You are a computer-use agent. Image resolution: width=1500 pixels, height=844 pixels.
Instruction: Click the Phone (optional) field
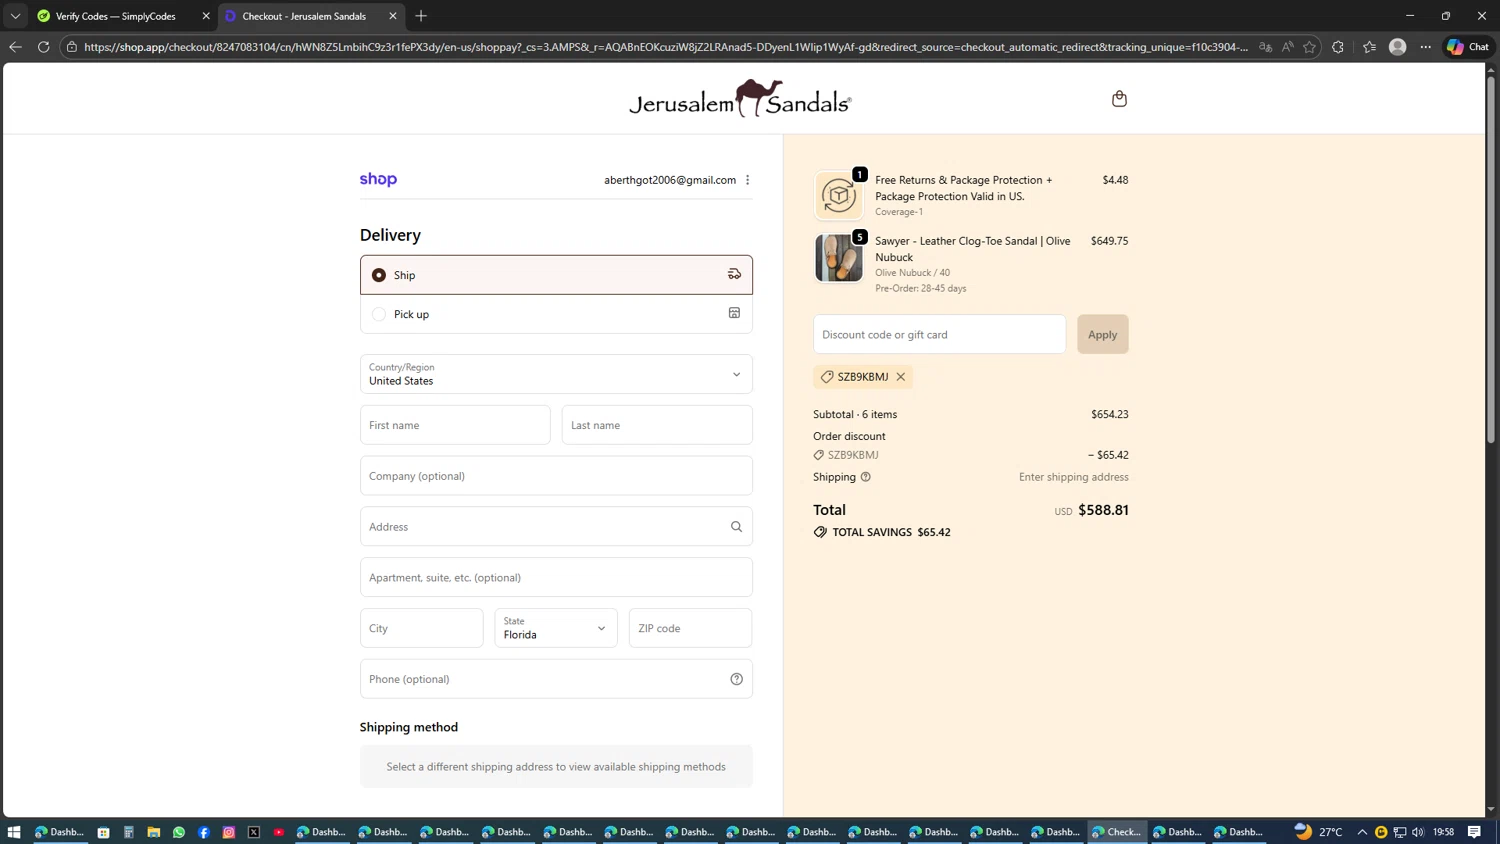point(556,679)
